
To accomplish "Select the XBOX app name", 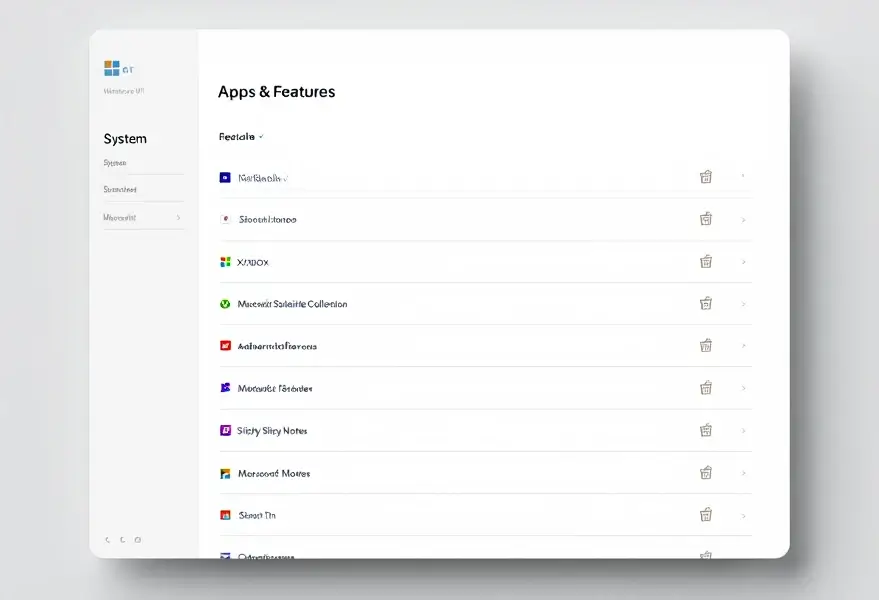I will tap(253, 262).
